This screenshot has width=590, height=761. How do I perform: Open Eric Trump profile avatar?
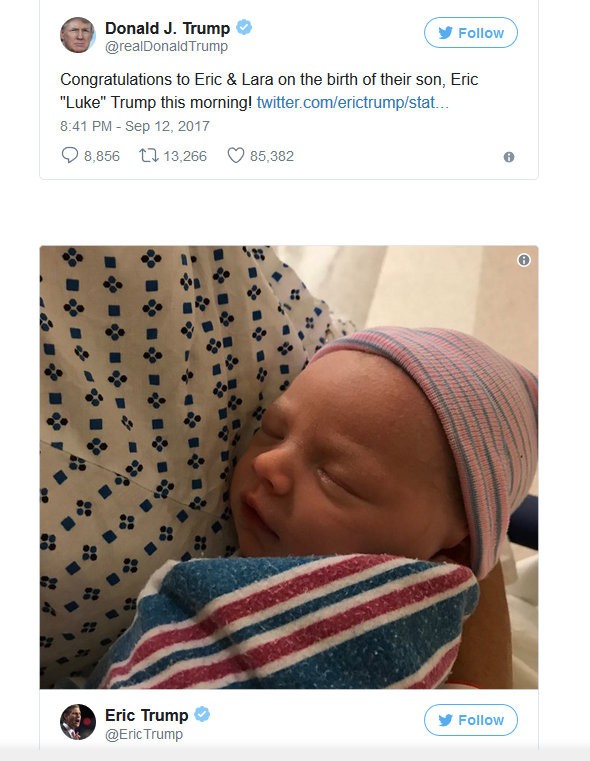pyautogui.click(x=78, y=722)
